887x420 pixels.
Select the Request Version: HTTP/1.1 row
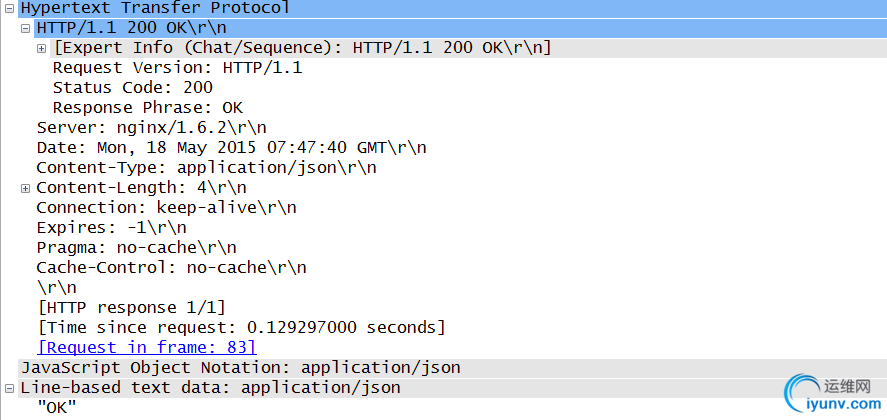(178, 68)
